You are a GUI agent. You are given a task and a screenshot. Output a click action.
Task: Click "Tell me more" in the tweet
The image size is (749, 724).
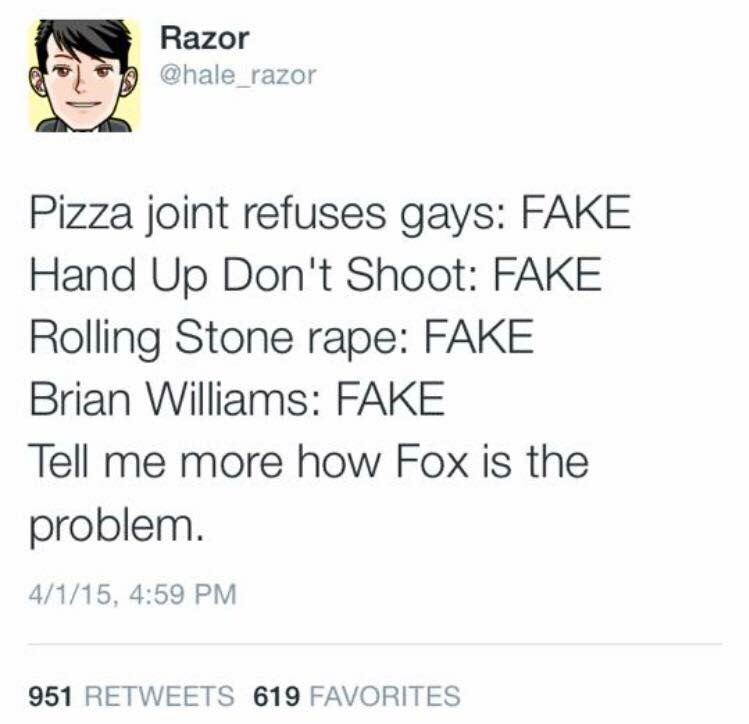[x=156, y=461]
